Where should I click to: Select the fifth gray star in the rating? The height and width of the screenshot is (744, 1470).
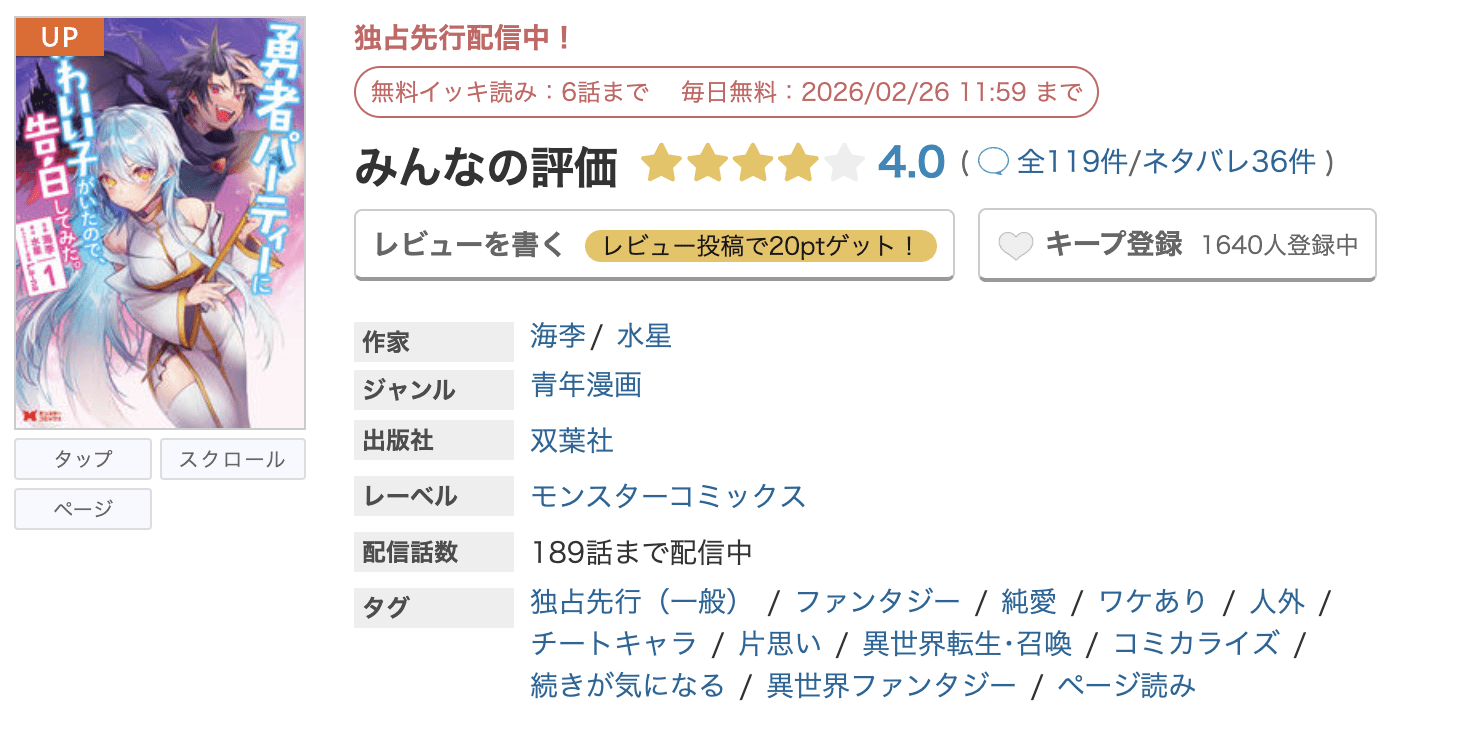click(843, 162)
